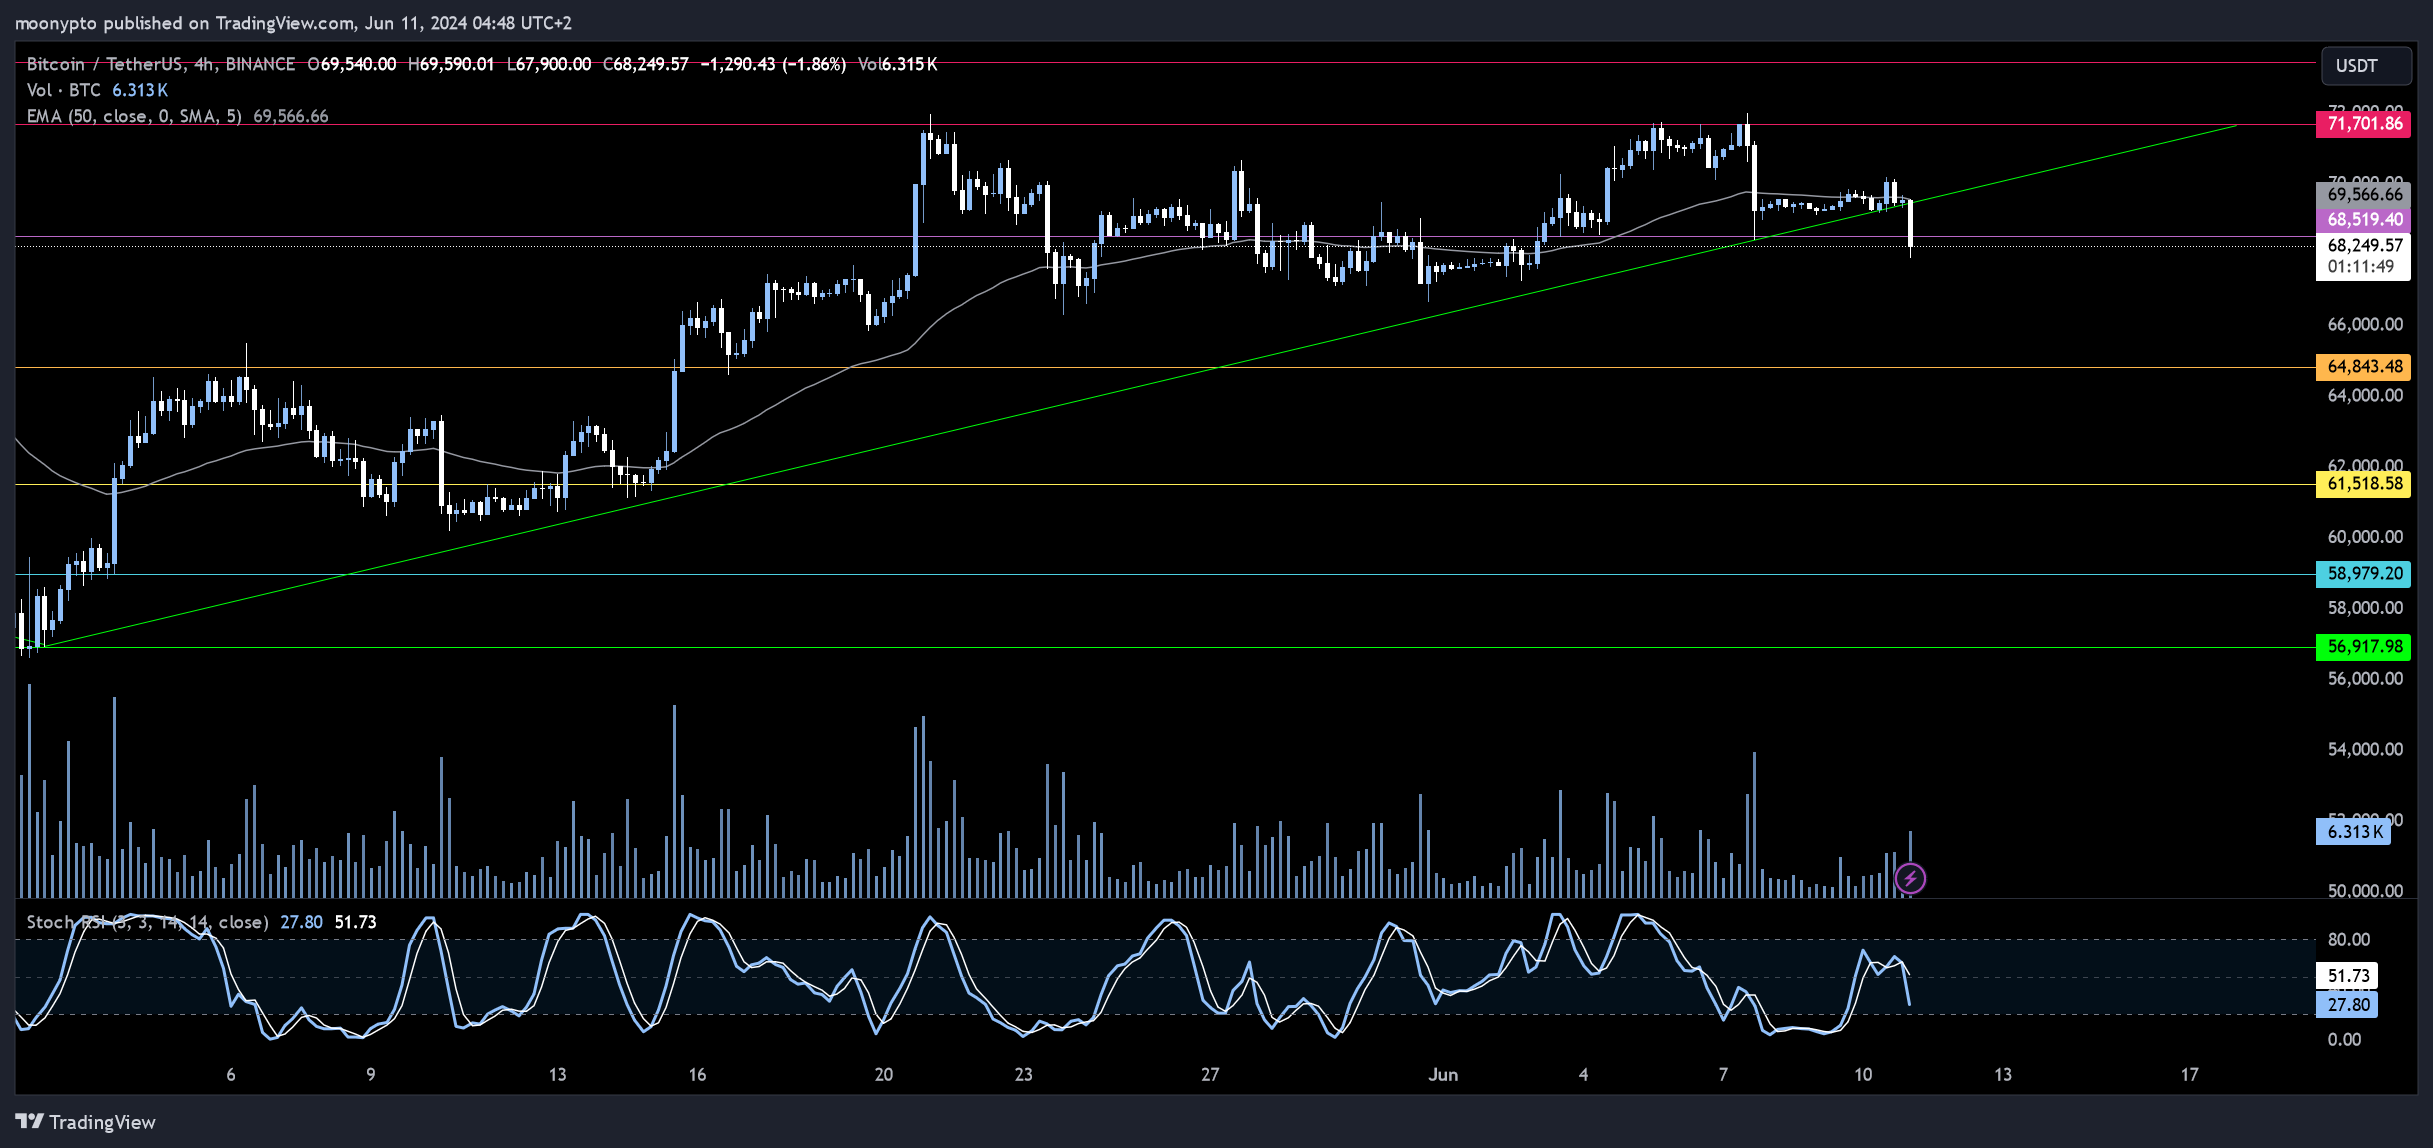Click the EMA value 69,566.66 in the legend
This screenshot has width=2433, height=1148.
291,116
